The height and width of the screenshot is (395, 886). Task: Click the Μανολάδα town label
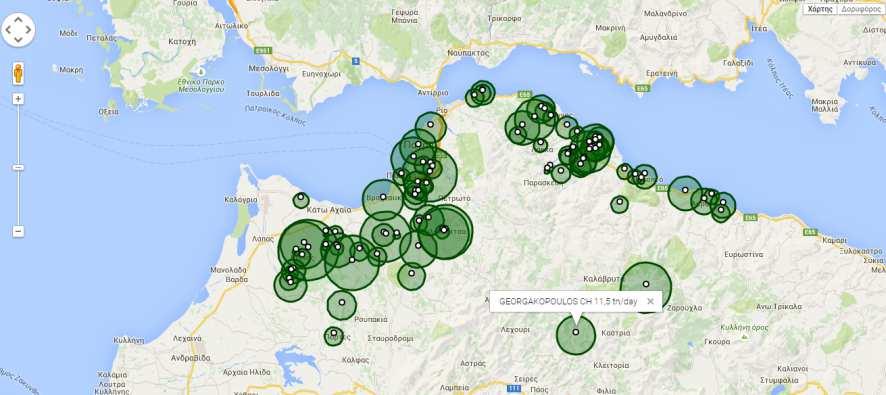228,270
